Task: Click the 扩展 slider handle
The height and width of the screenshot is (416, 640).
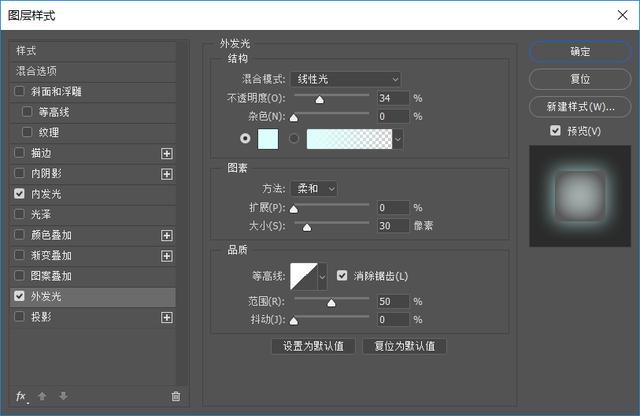Action: click(x=293, y=209)
